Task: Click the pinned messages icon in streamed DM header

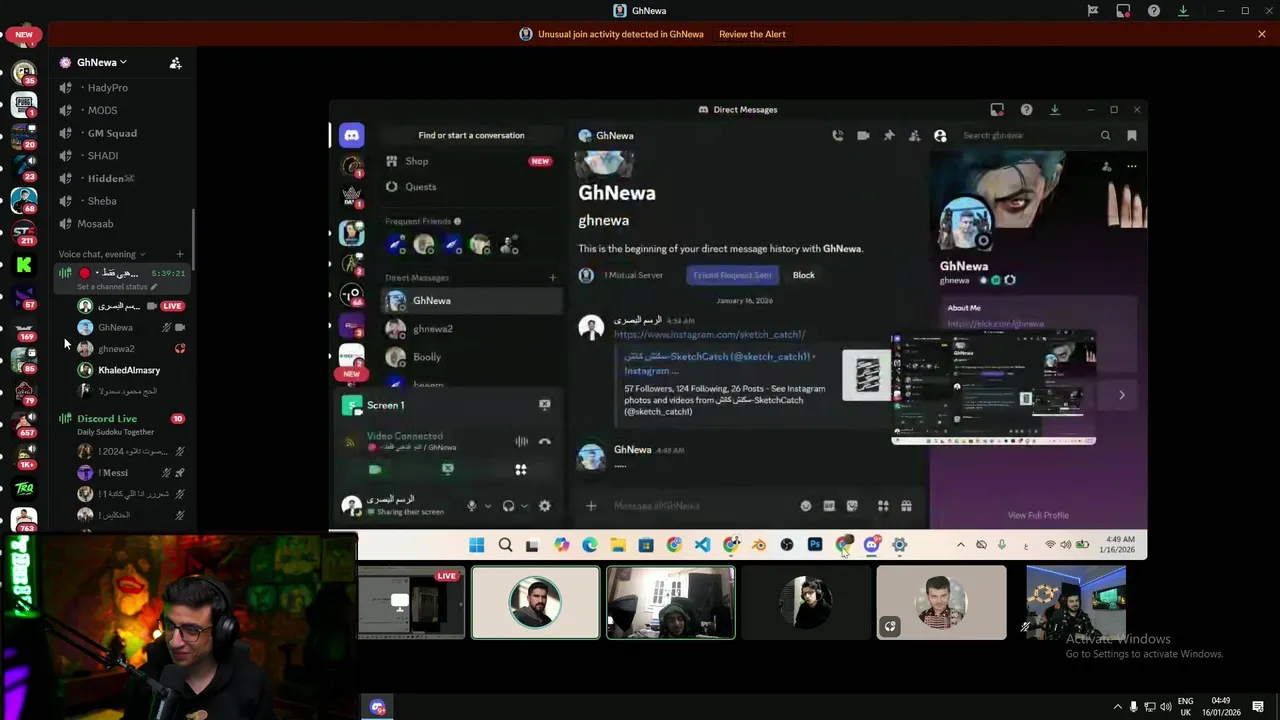Action: [x=888, y=135]
